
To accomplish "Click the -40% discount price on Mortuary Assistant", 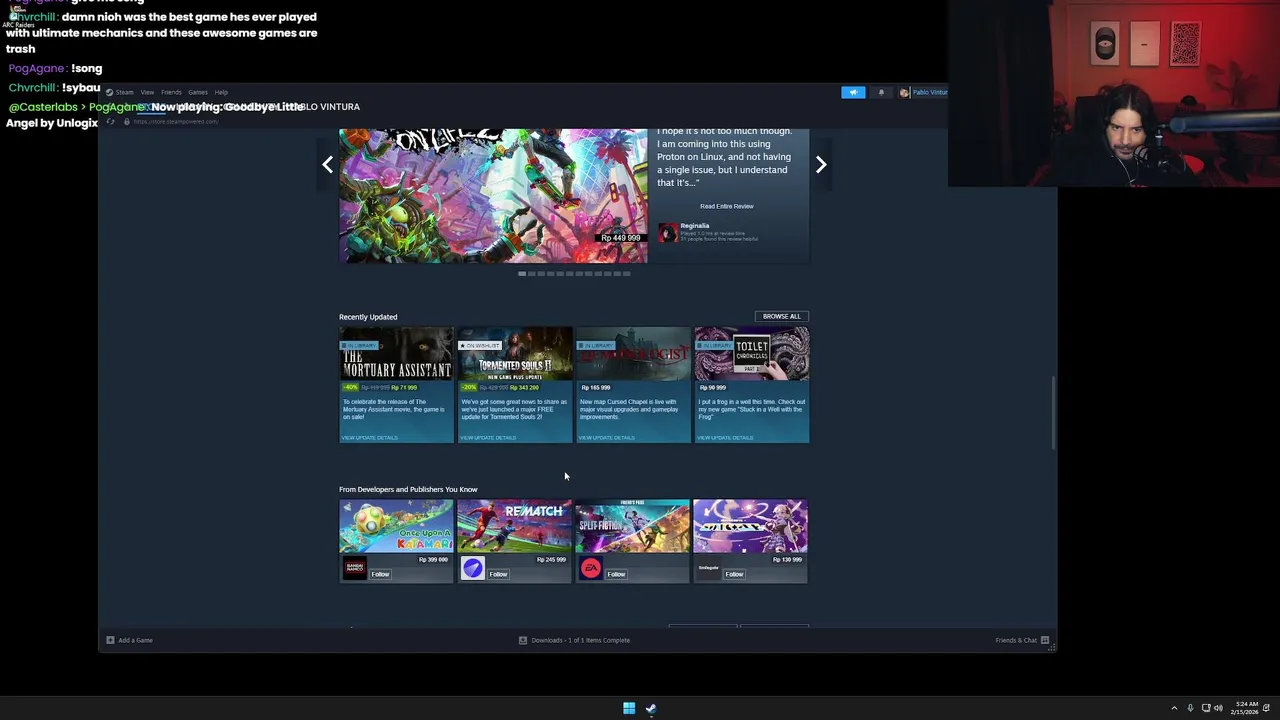I will pos(380,387).
